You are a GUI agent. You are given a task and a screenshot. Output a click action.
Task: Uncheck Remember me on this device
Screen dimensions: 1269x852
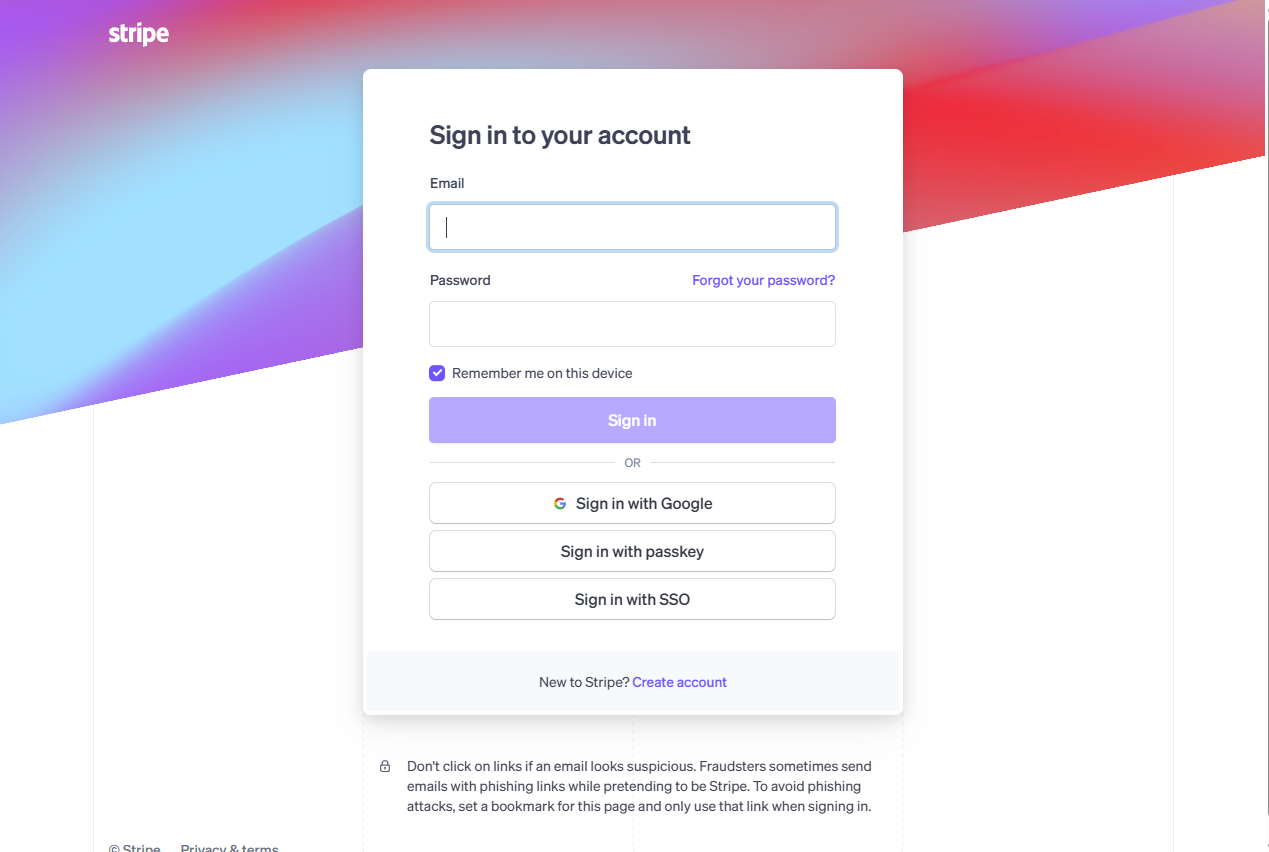pyautogui.click(x=437, y=373)
